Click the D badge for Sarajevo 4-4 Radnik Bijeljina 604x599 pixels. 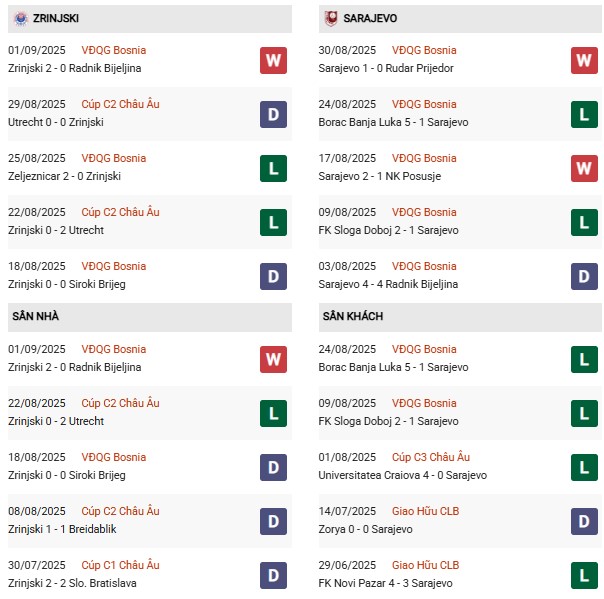pos(584,276)
